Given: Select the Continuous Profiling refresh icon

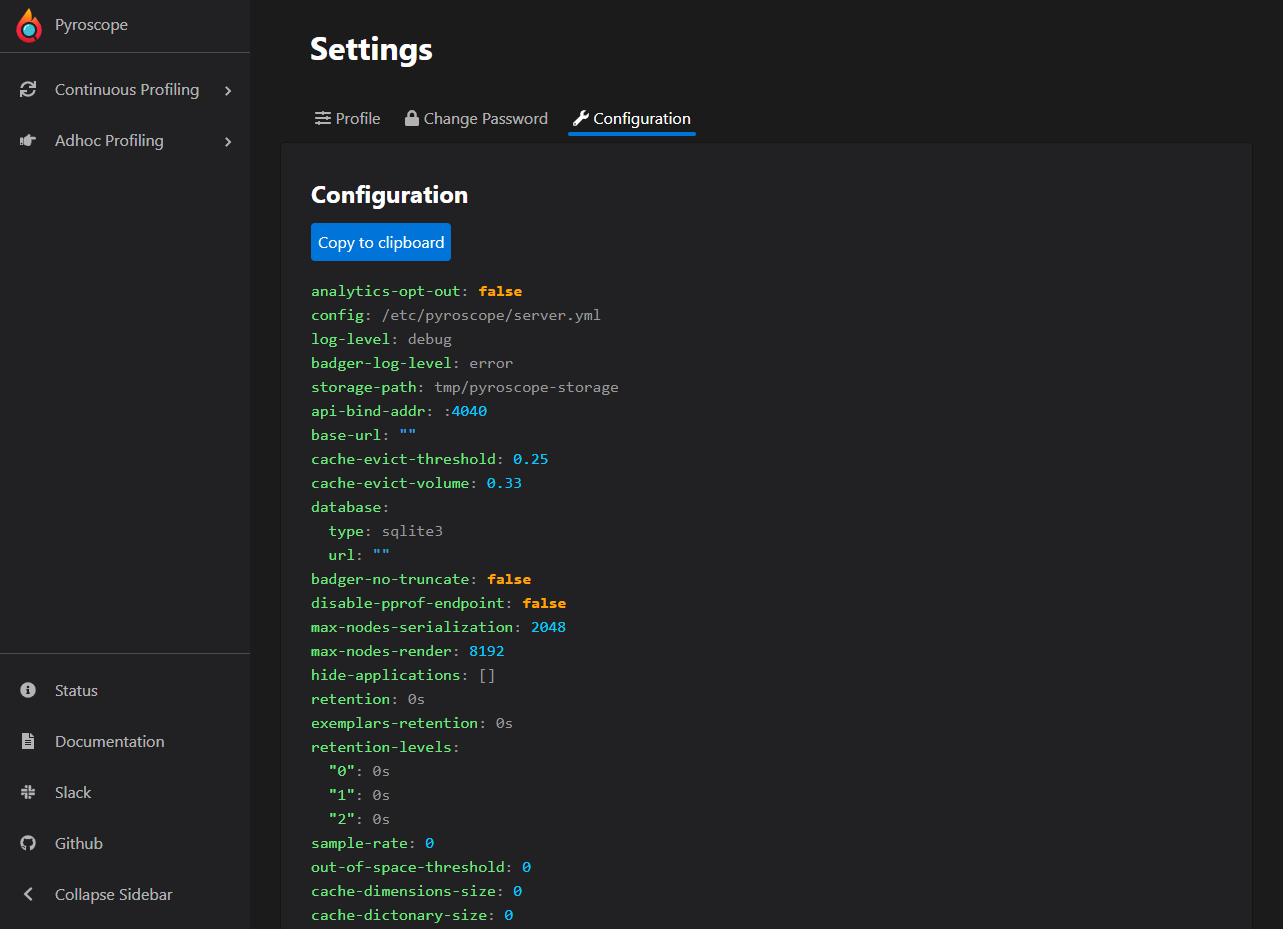Looking at the screenshot, I should pyautogui.click(x=29, y=89).
